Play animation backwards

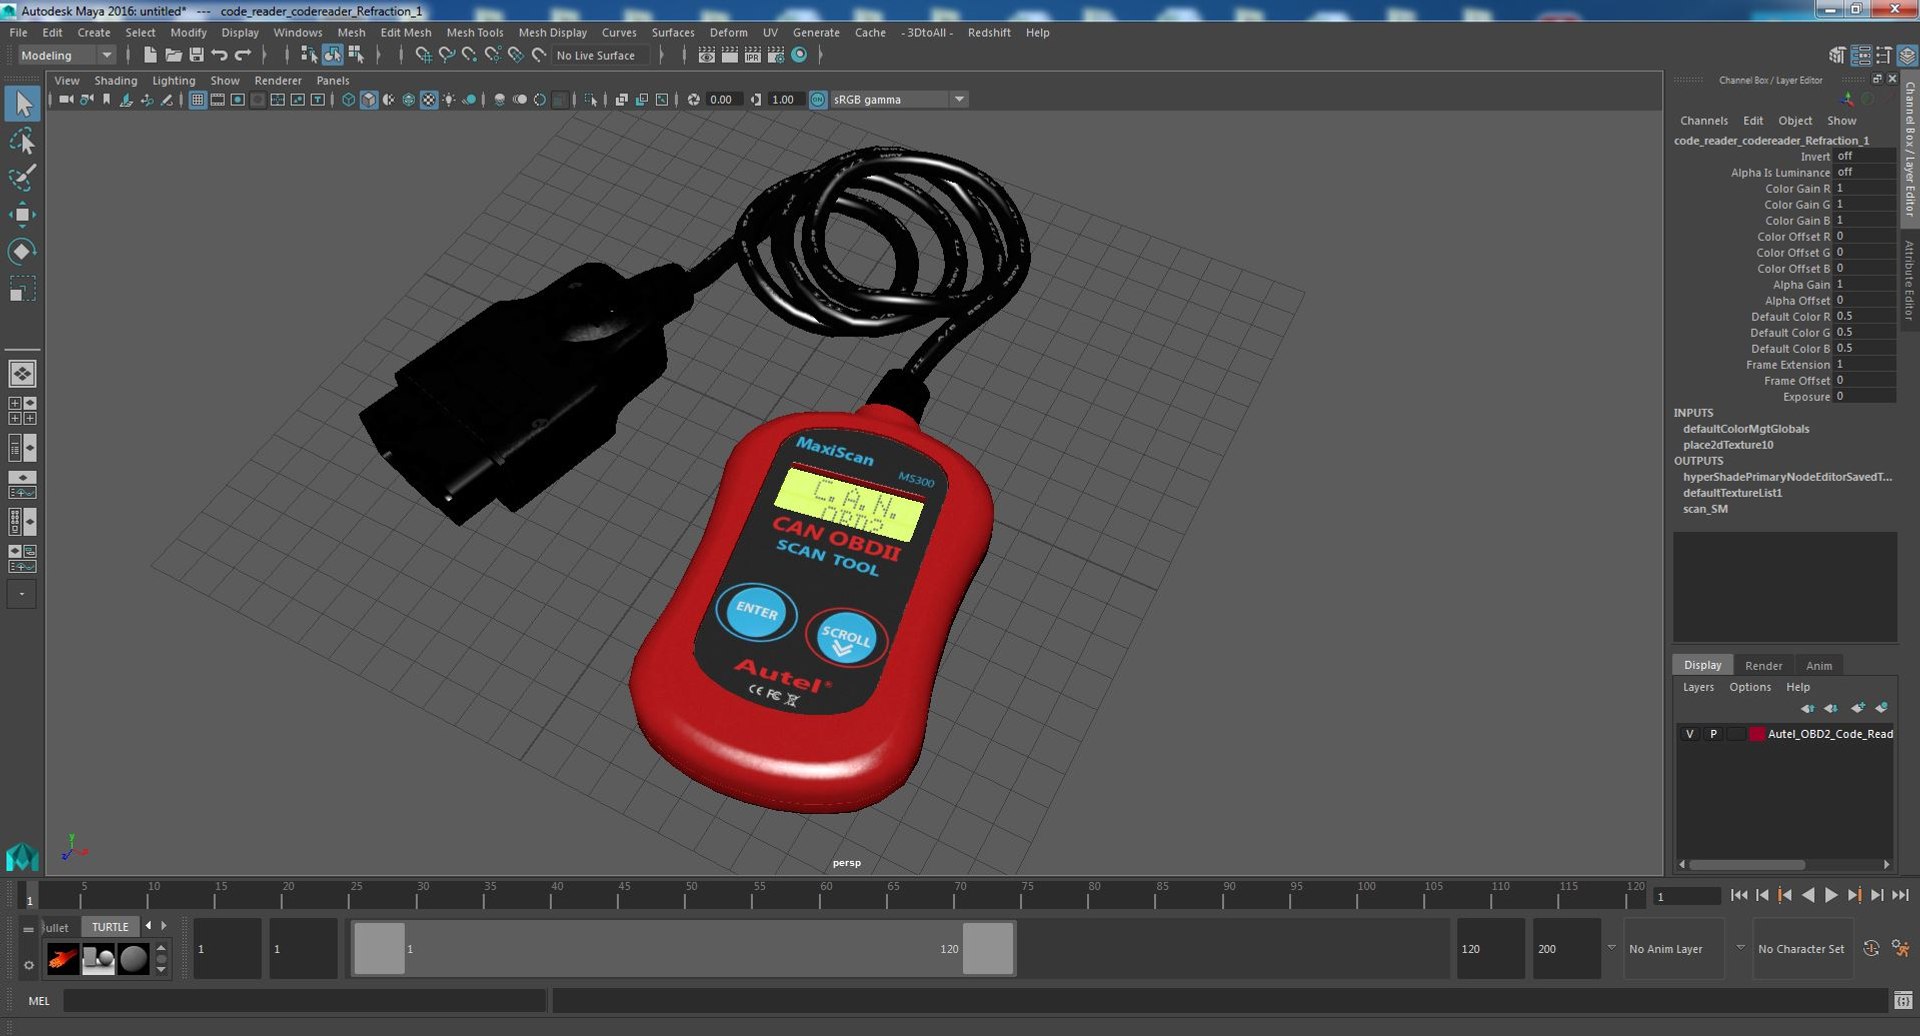click(1808, 895)
